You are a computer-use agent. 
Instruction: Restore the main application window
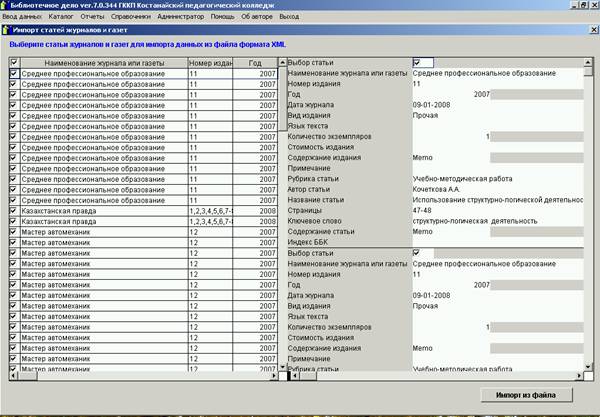click(x=584, y=5)
